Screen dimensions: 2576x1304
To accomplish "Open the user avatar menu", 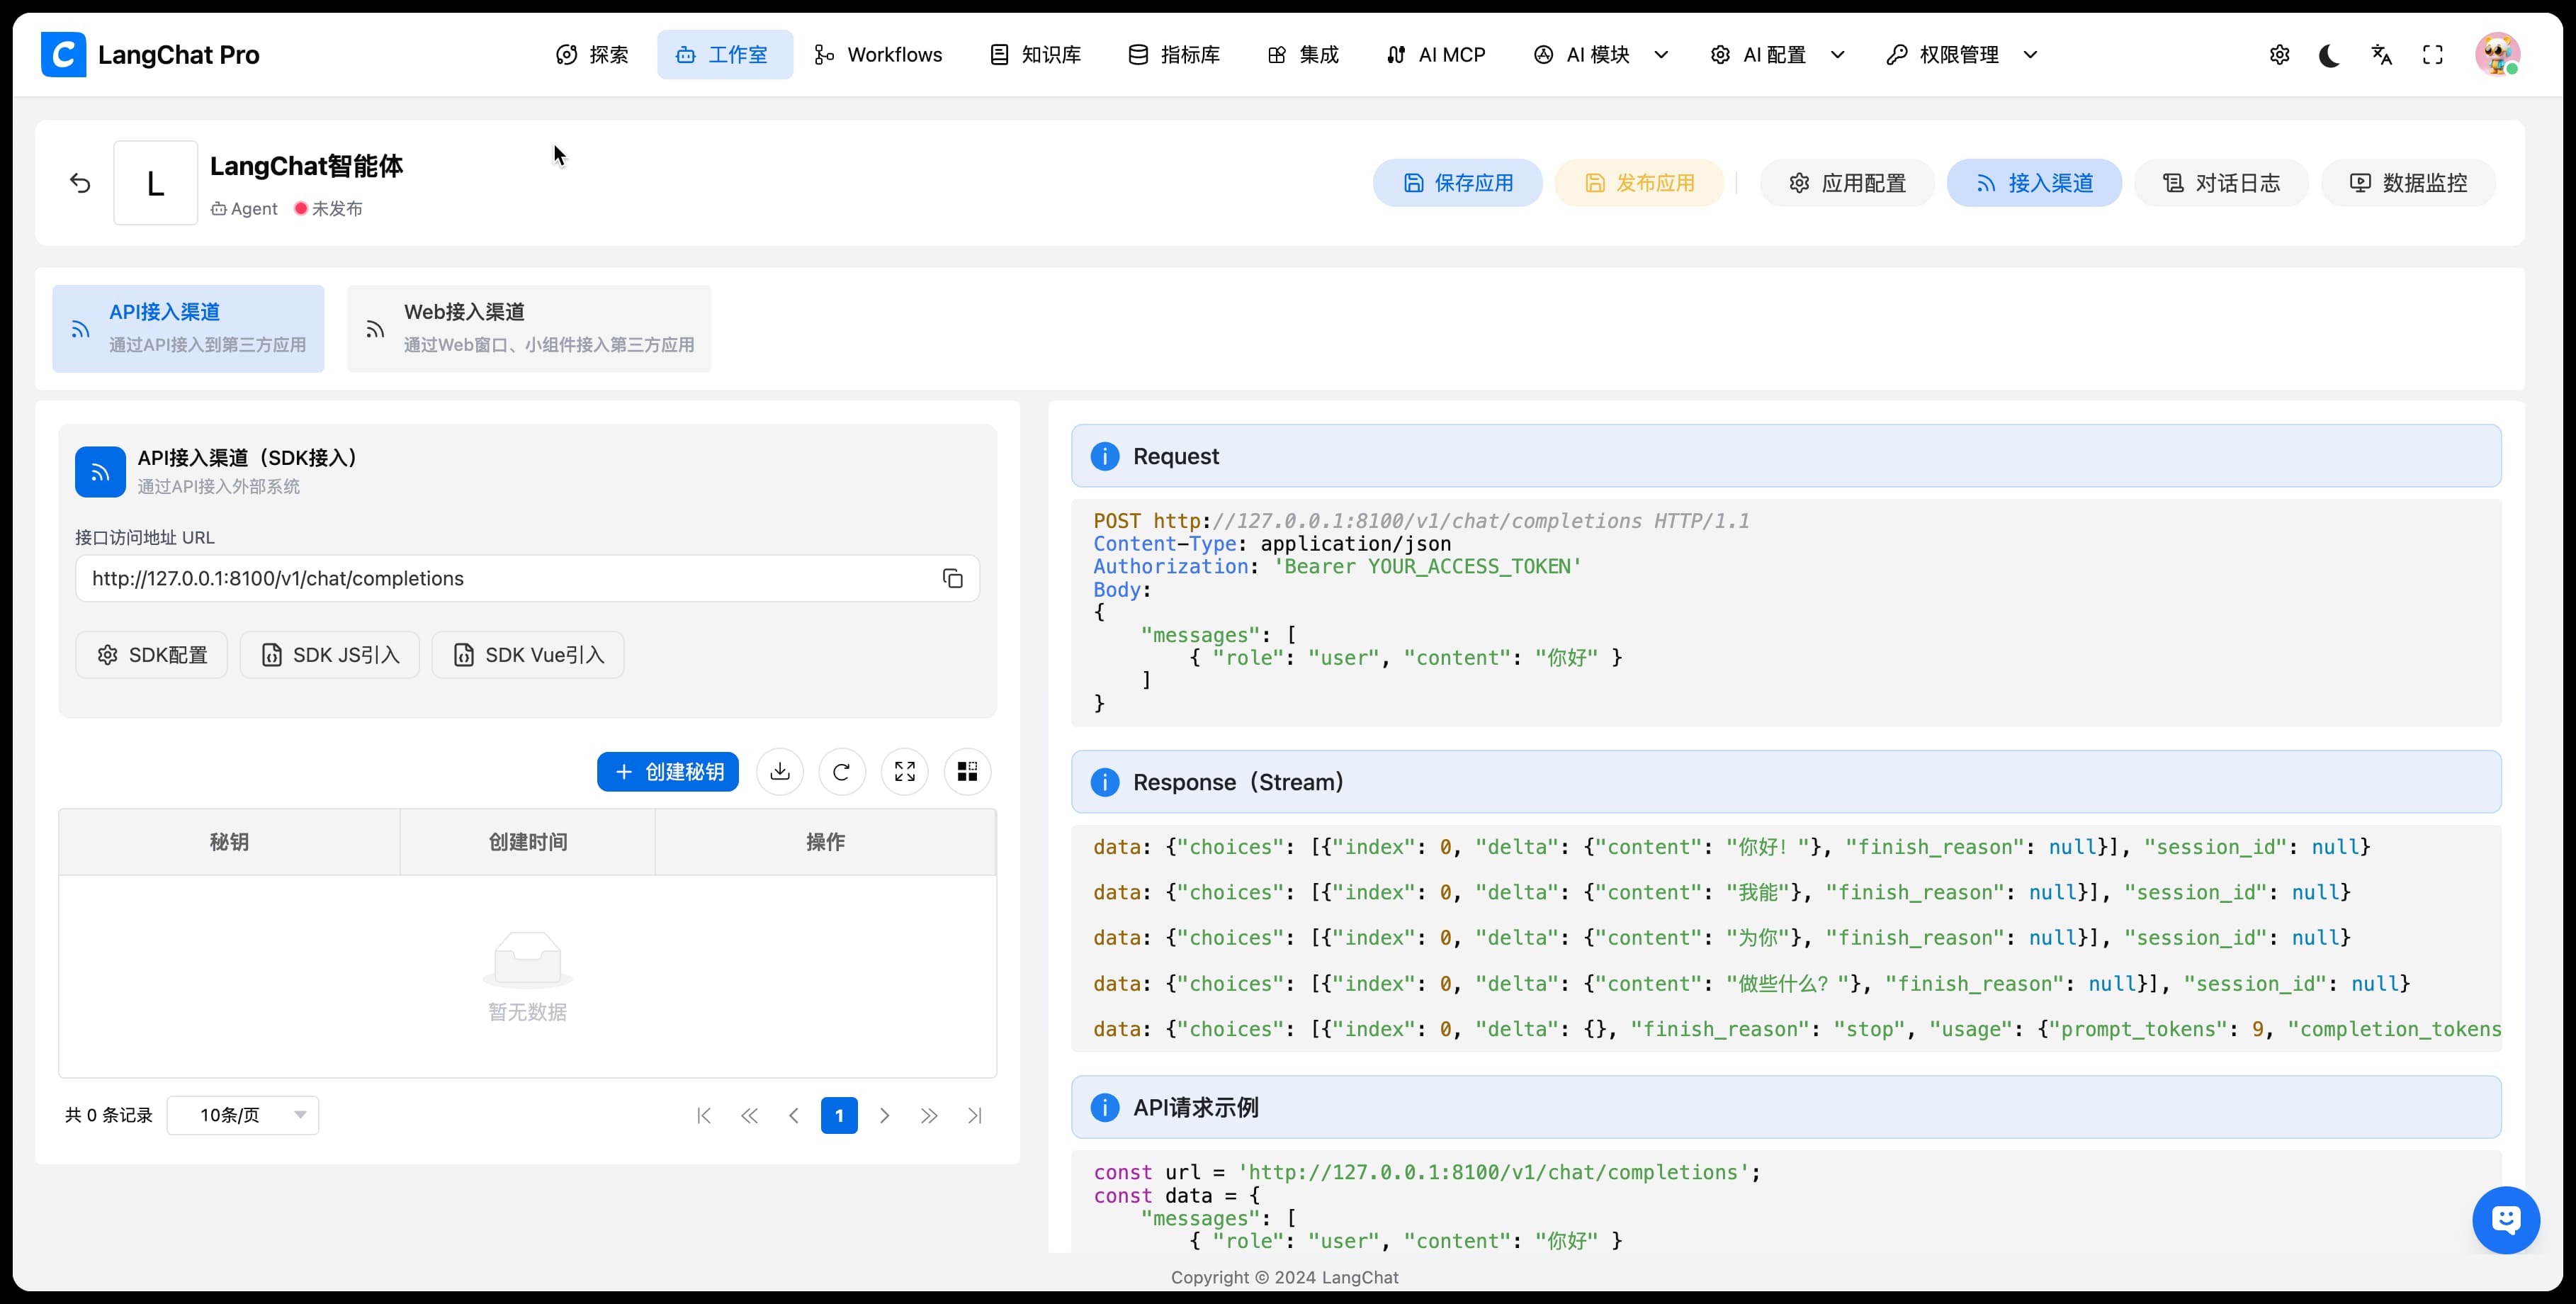I will coord(2497,54).
